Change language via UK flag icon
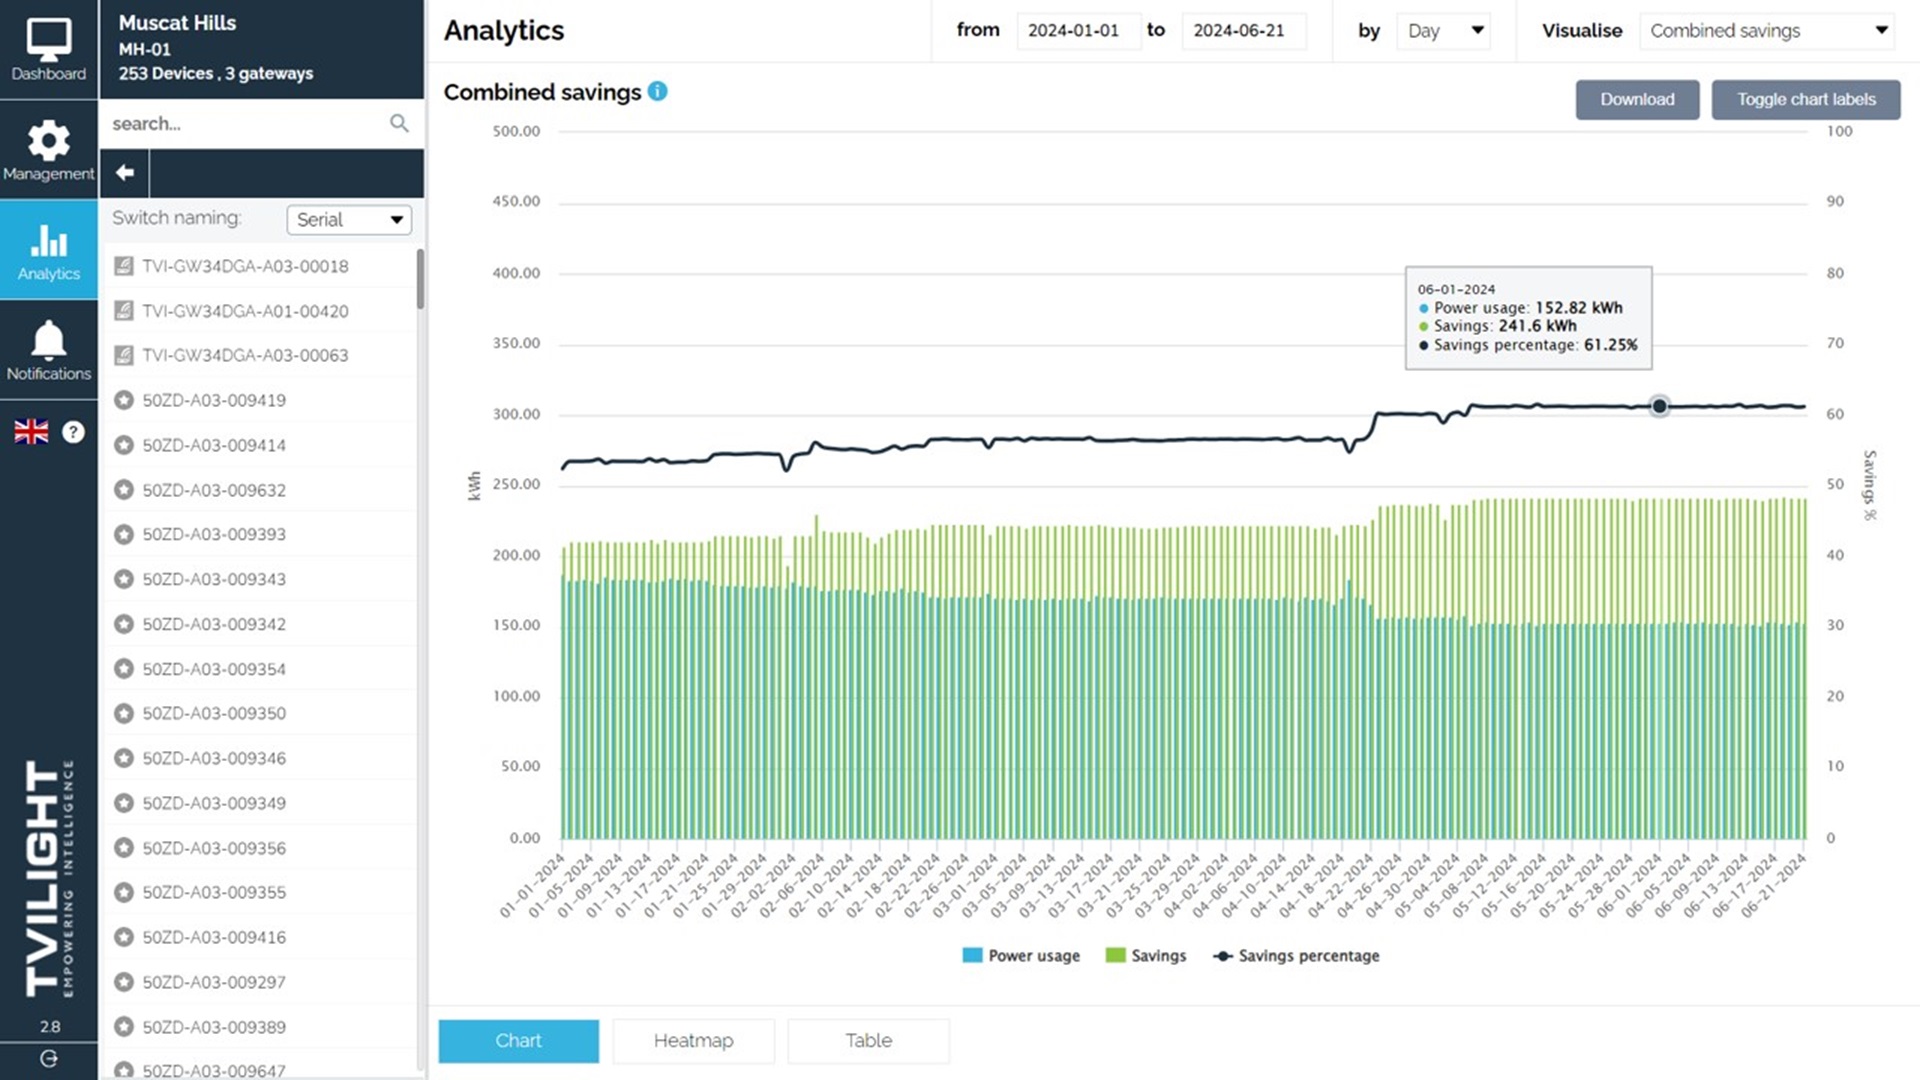Viewport: 1920px width, 1080px height. tap(31, 431)
